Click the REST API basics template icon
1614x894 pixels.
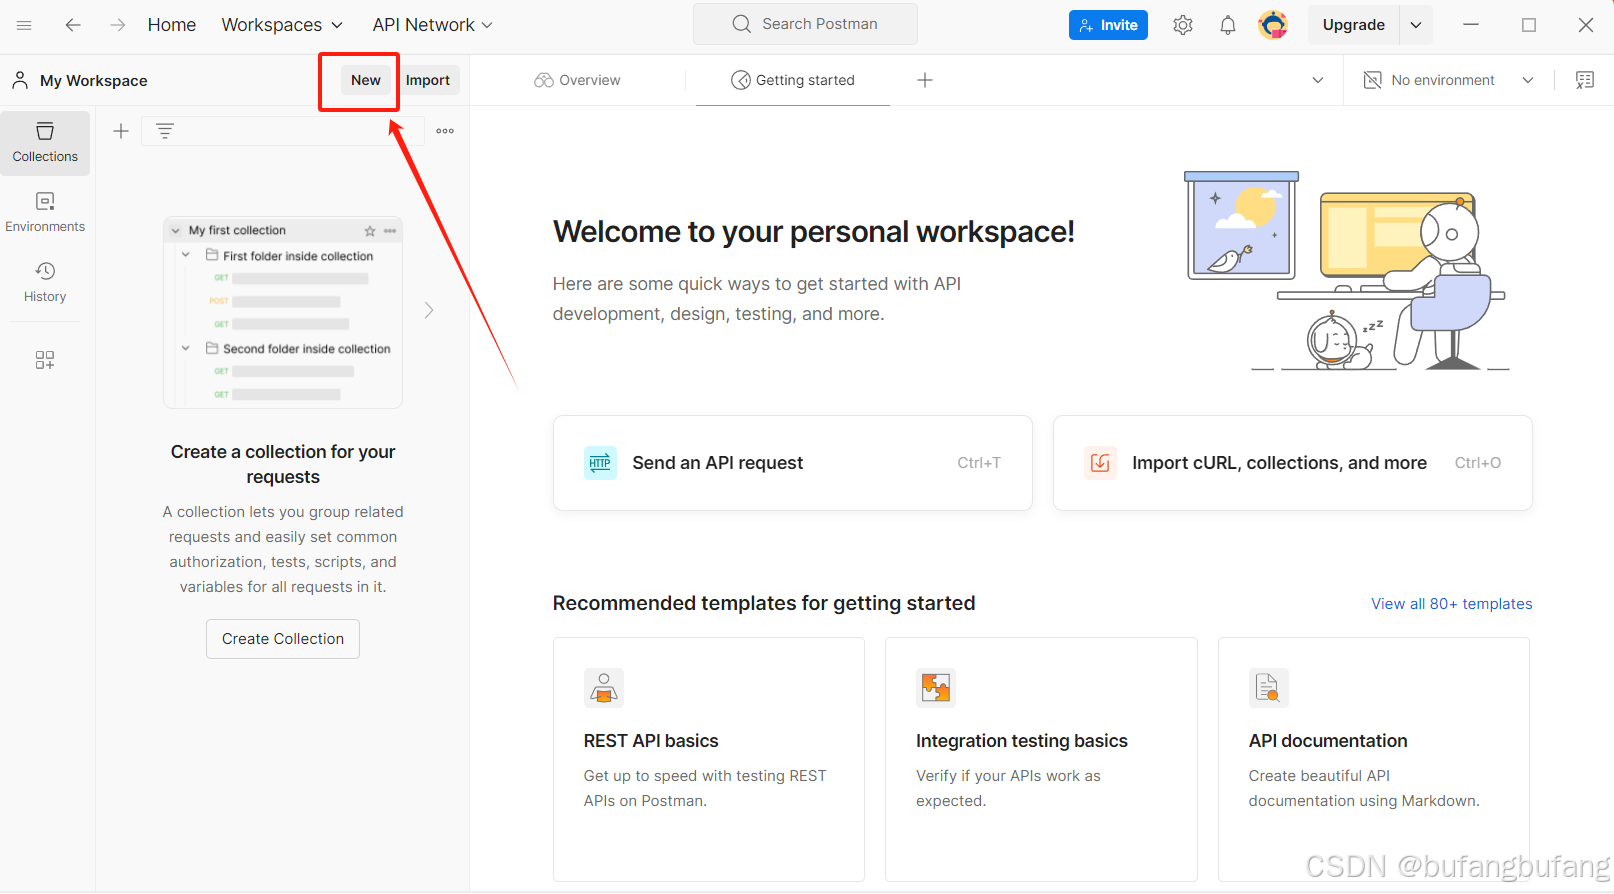[603, 688]
